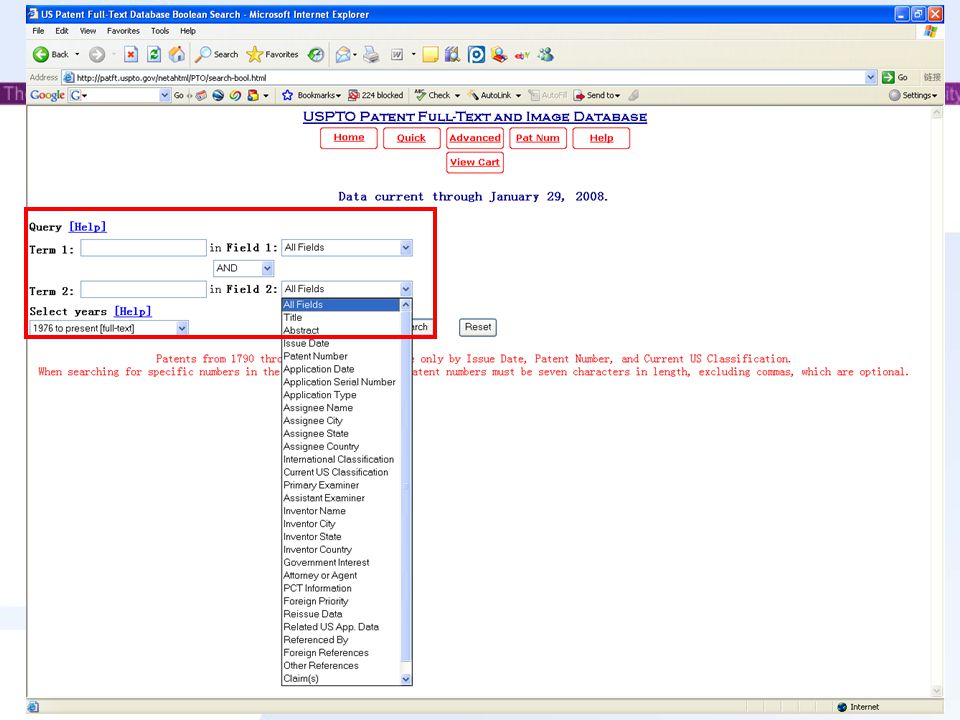Open the Mail envelope icon

(343, 54)
